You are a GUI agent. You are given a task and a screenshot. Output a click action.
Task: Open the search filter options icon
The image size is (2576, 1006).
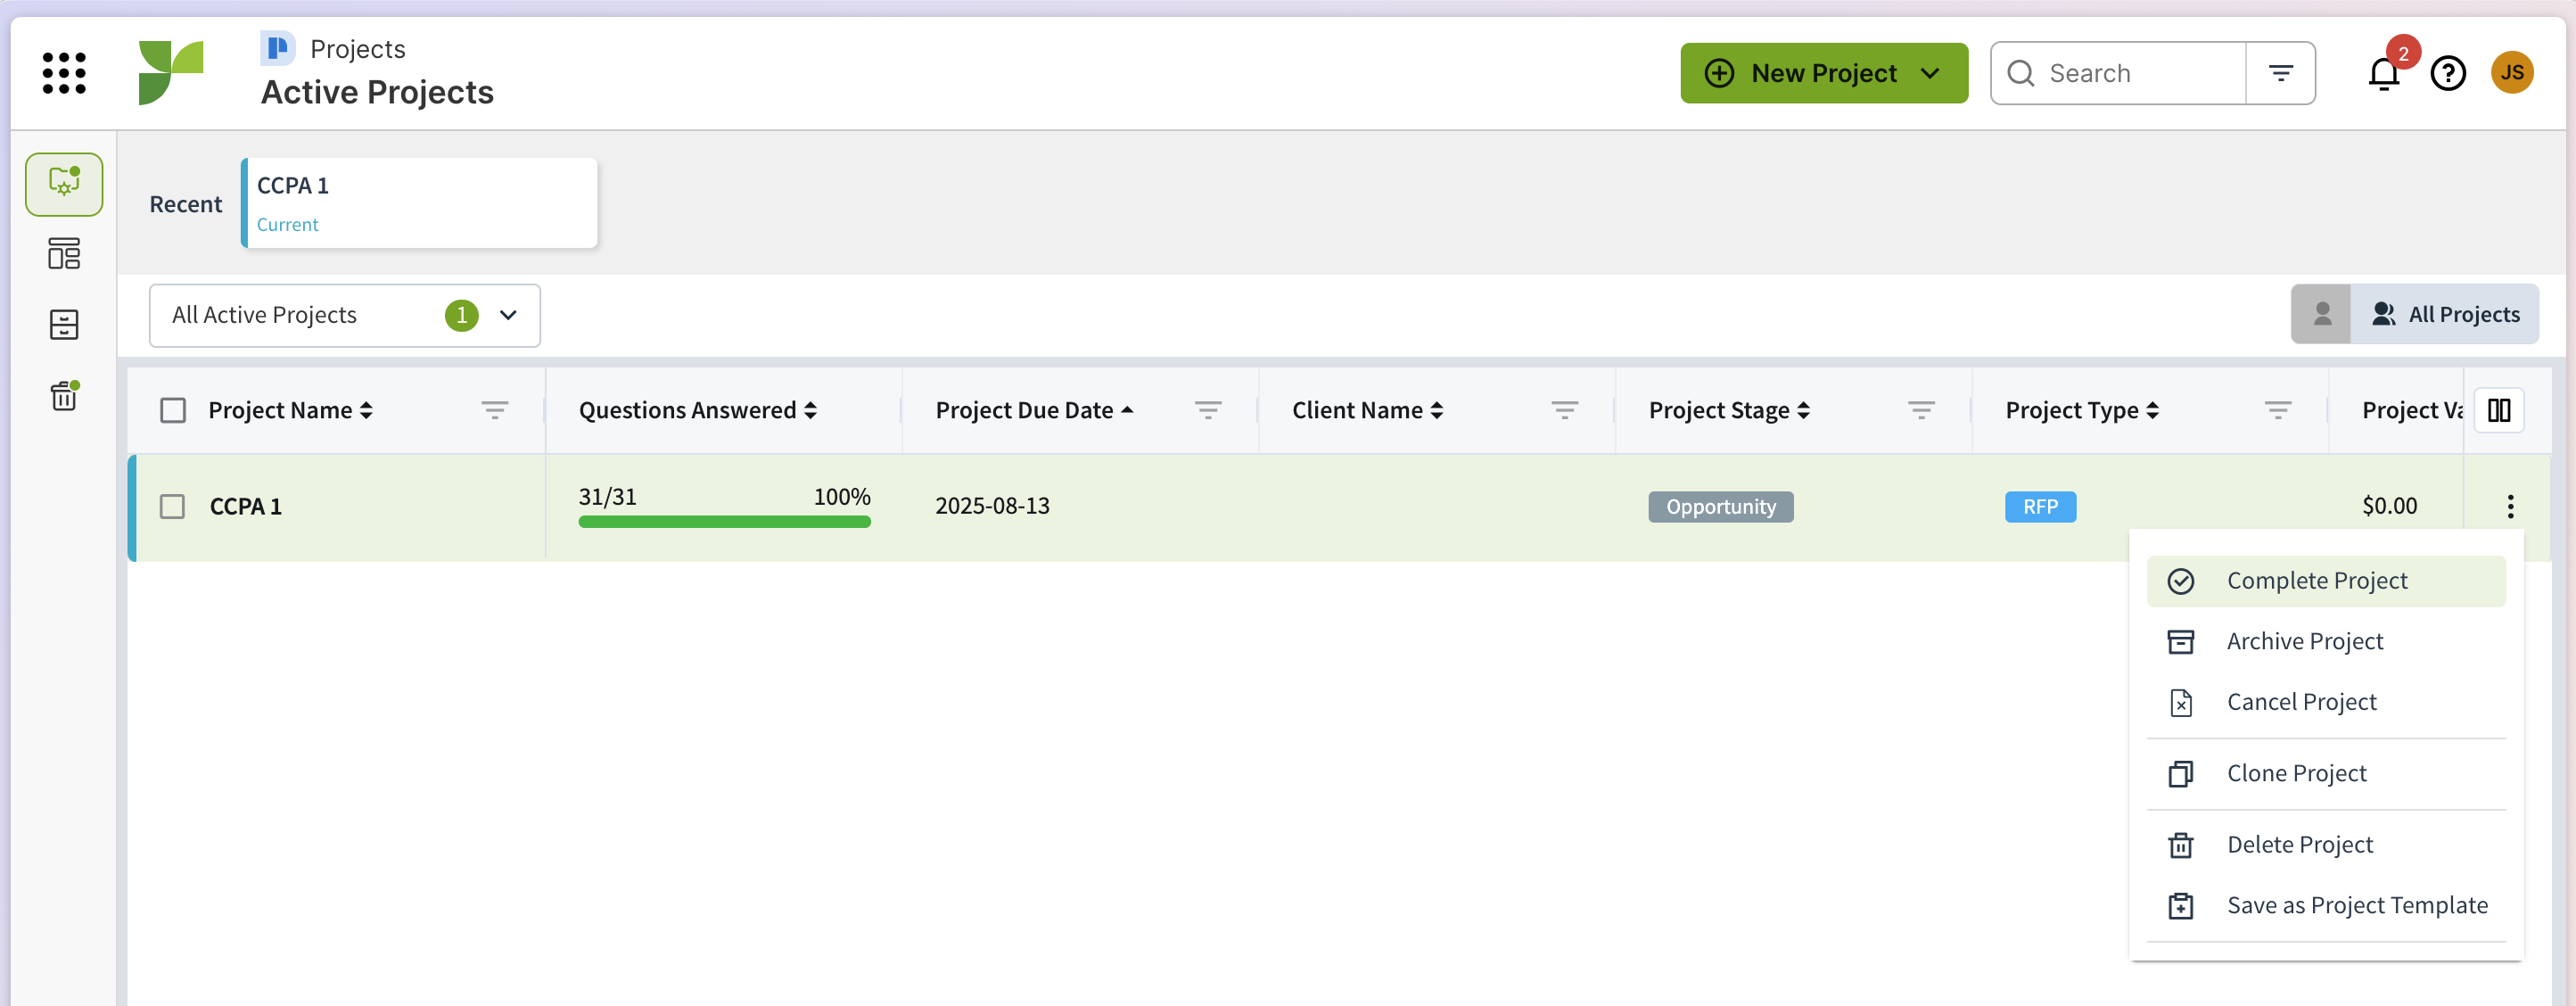tap(2280, 73)
